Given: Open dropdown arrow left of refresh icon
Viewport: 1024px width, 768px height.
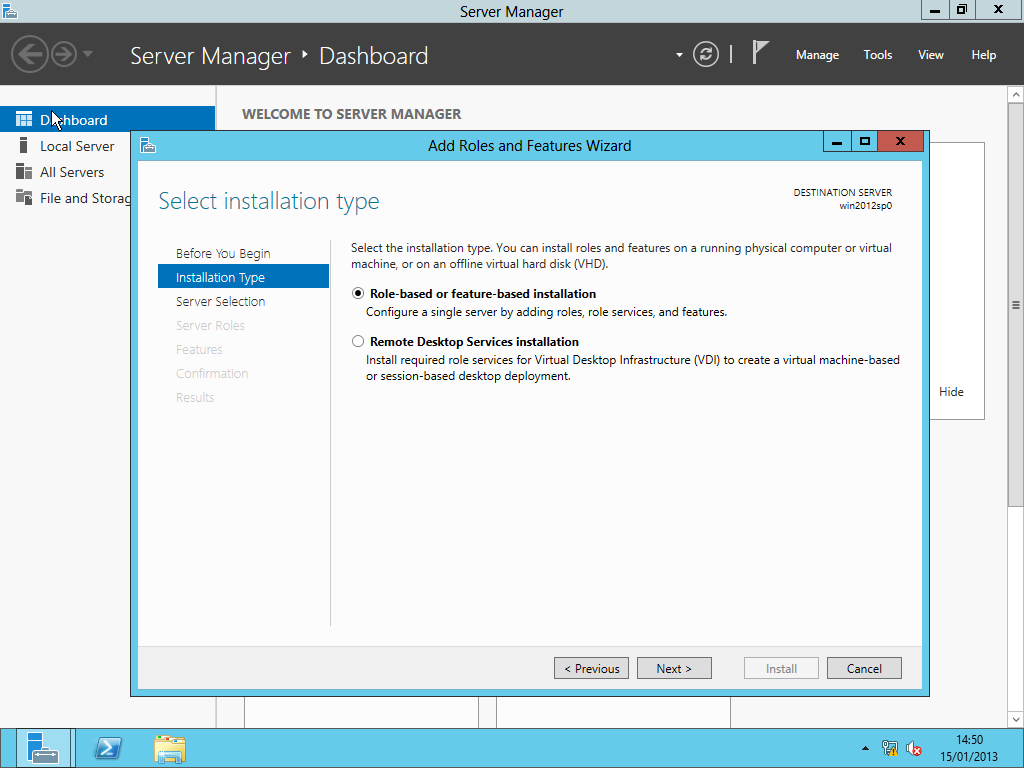Looking at the screenshot, I should coord(679,55).
